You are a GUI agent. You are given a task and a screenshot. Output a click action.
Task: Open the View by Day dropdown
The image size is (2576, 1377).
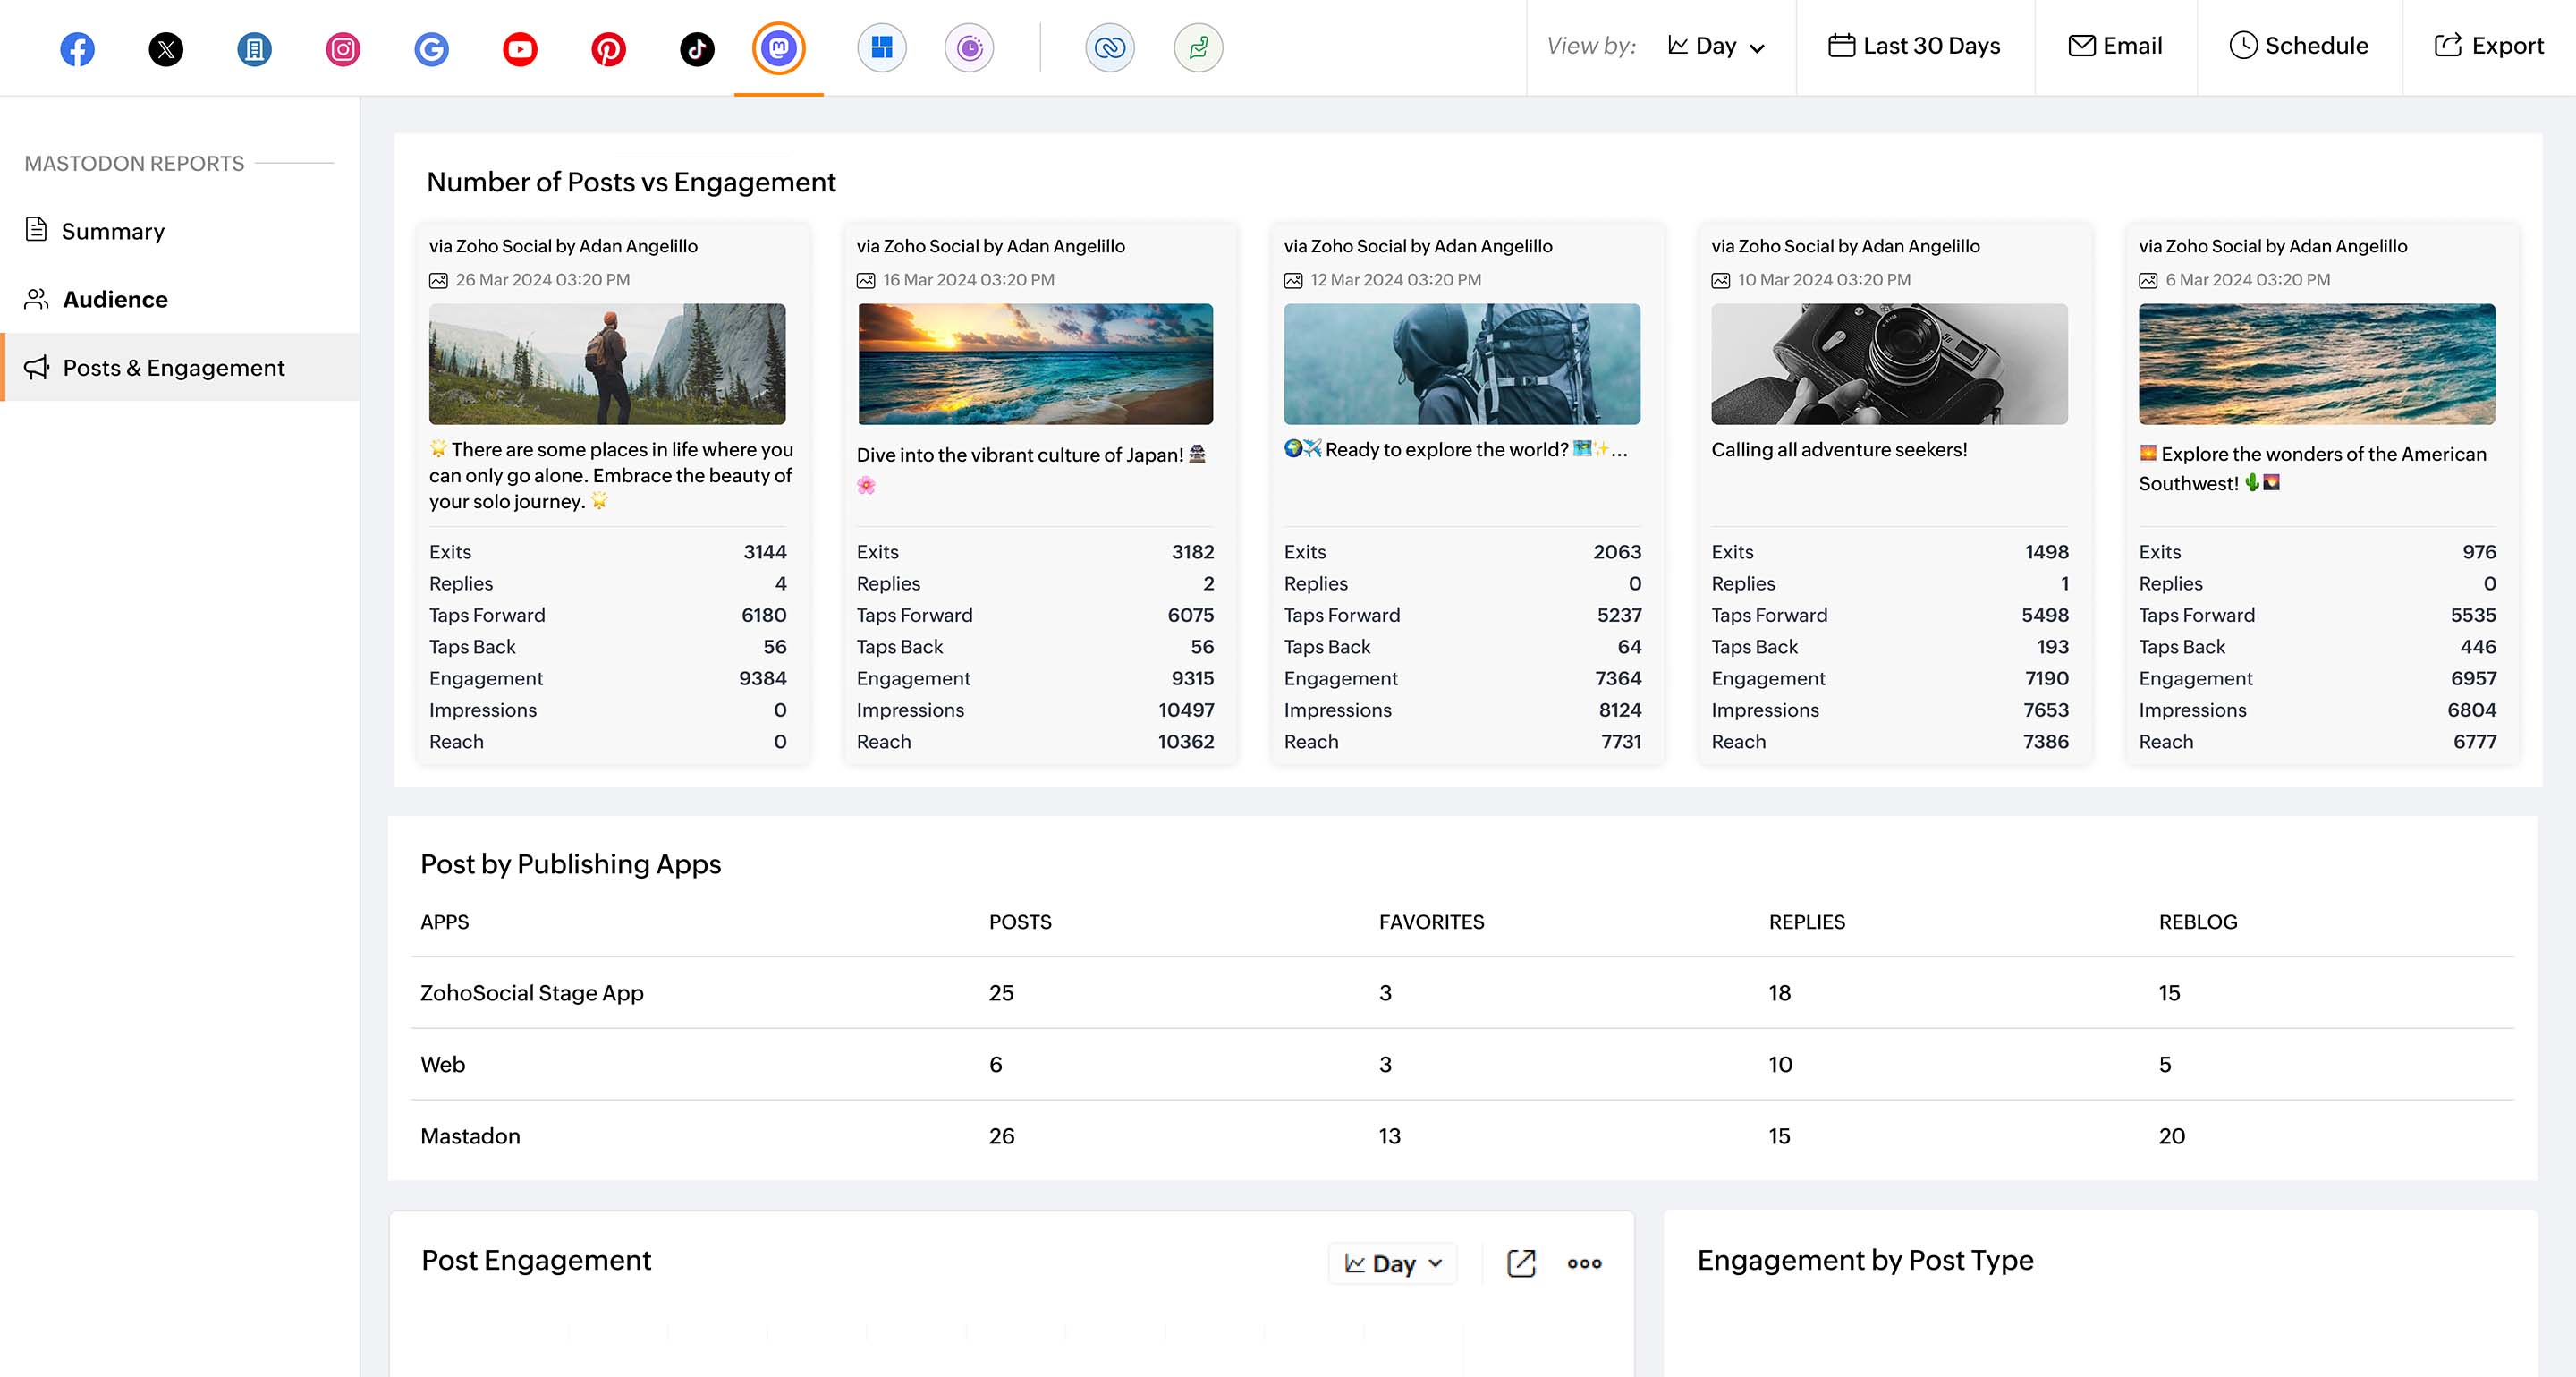pyautogui.click(x=1716, y=46)
